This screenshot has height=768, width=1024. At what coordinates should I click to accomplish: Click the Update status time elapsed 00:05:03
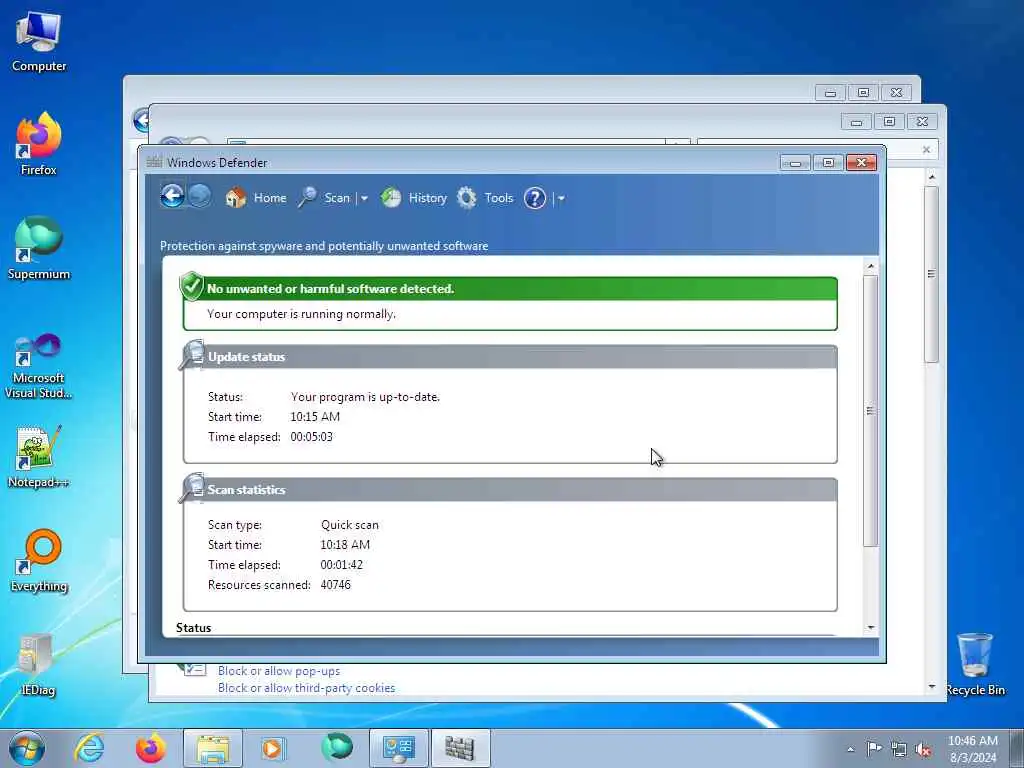pyautogui.click(x=312, y=436)
